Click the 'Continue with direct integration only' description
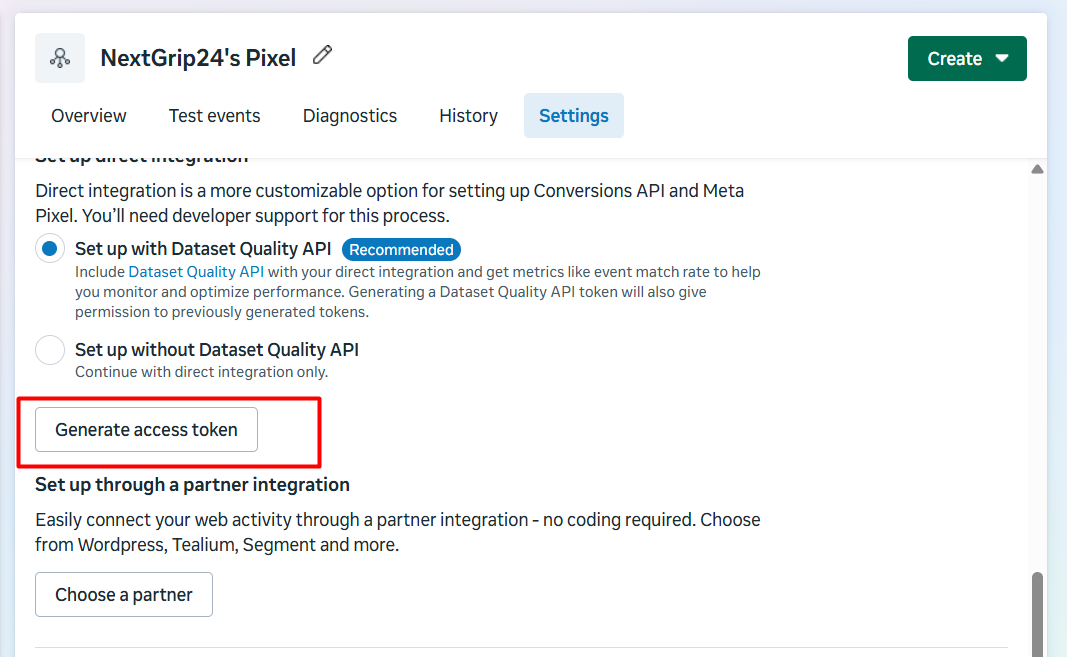This screenshot has height=657, width=1067. click(x=201, y=372)
